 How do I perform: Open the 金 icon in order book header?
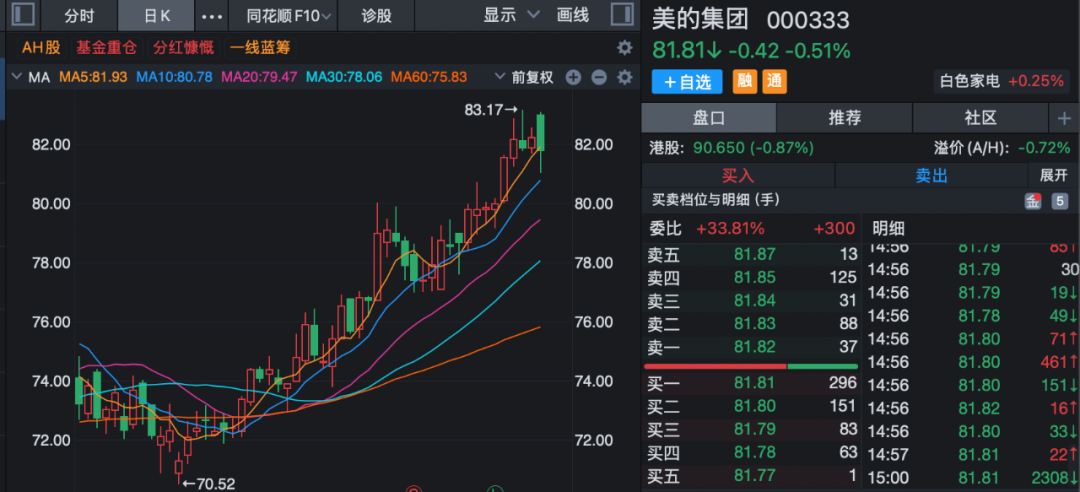click(1031, 201)
